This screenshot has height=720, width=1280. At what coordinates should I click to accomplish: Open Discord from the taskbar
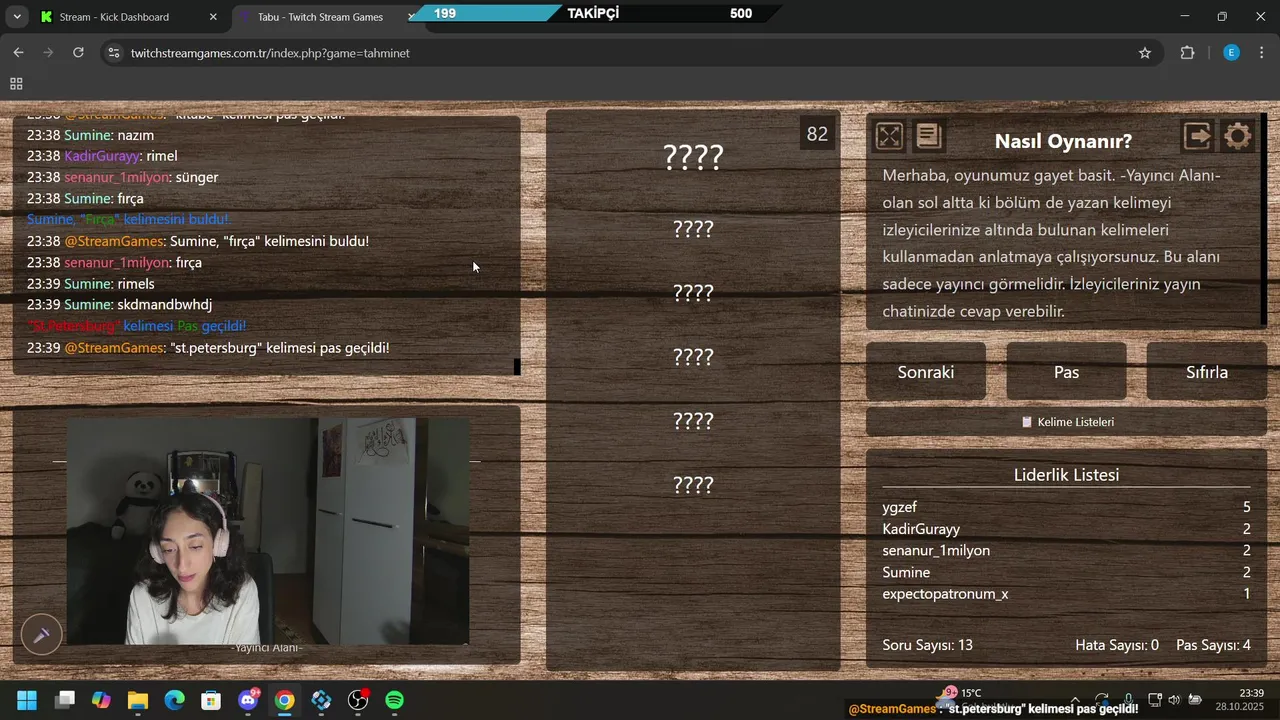[248, 700]
